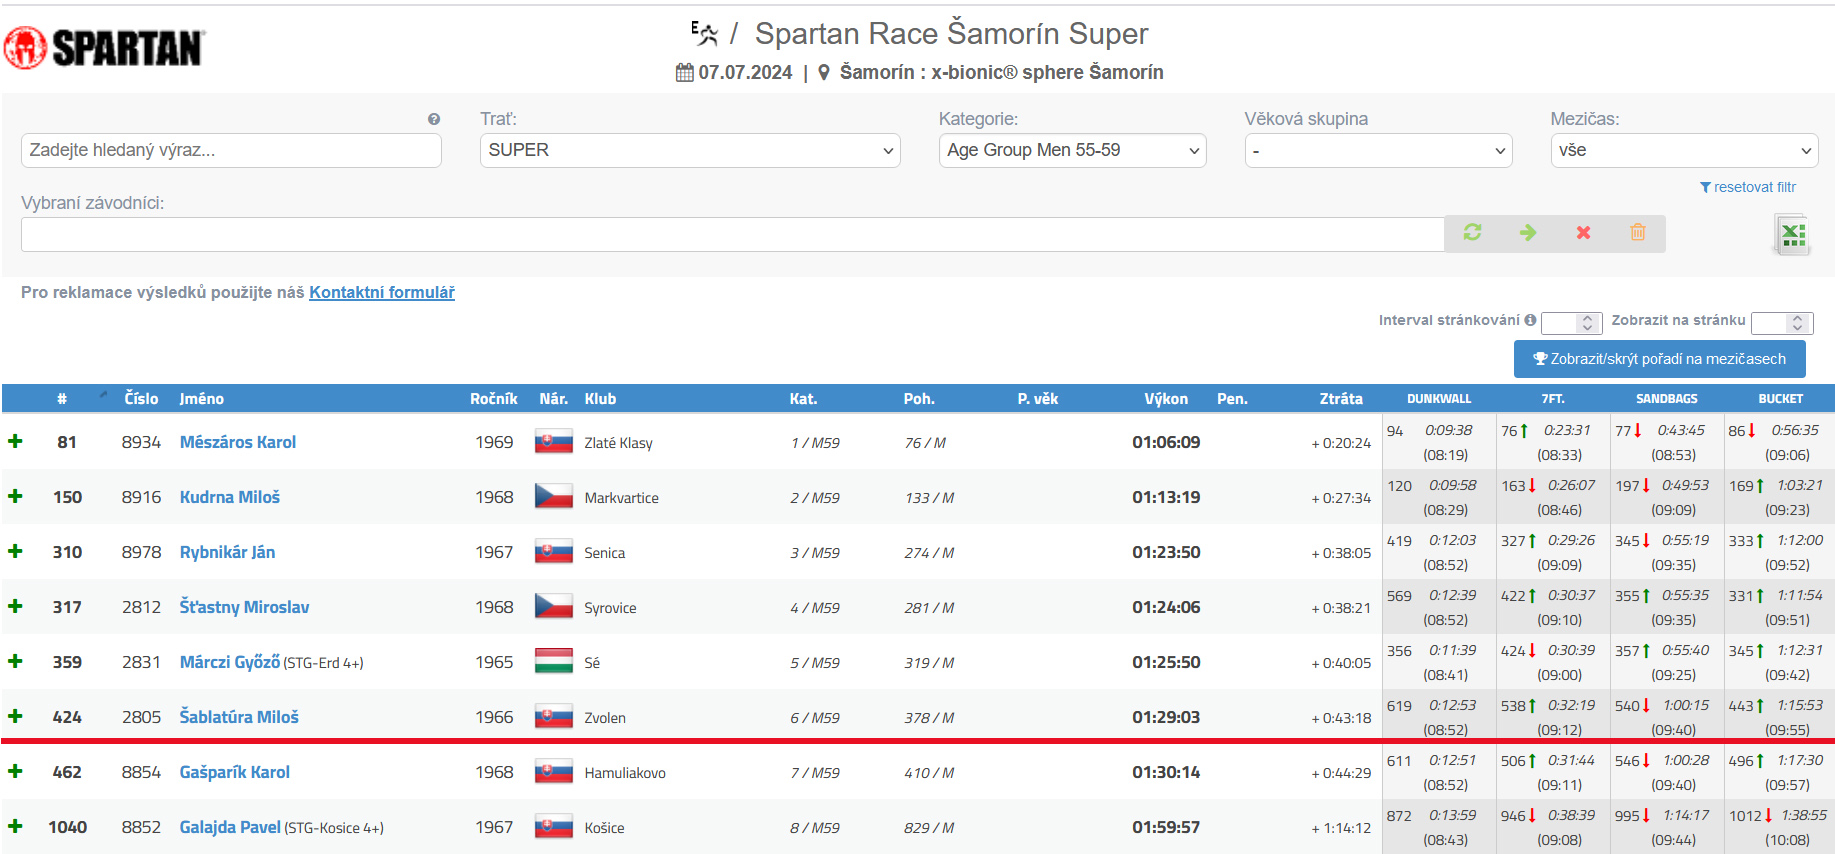The width and height of the screenshot is (1835, 854).
Task: Sort by the # column header
Action: tap(62, 398)
